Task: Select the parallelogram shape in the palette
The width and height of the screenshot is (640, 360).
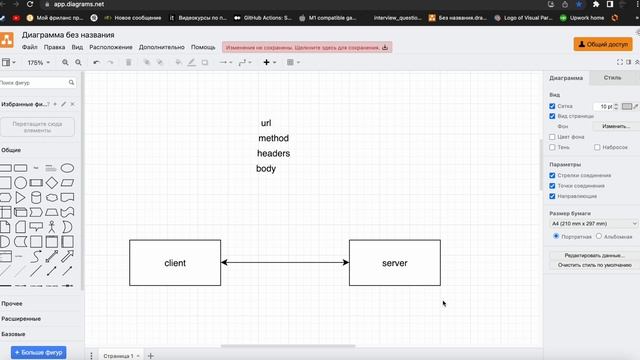Action: coord(67,183)
